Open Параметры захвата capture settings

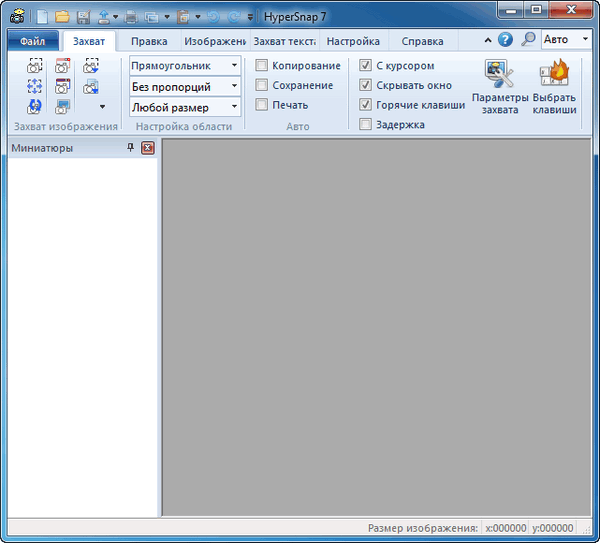tap(499, 87)
